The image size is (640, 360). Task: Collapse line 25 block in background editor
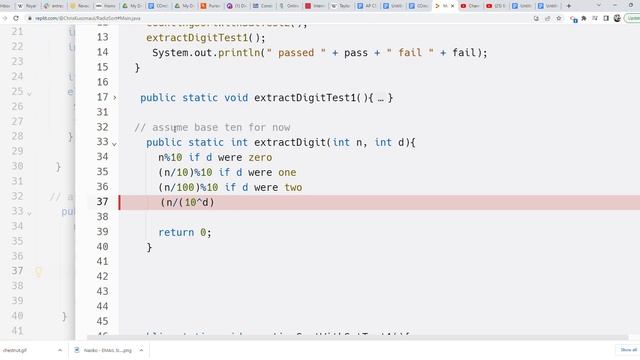(x=29, y=93)
